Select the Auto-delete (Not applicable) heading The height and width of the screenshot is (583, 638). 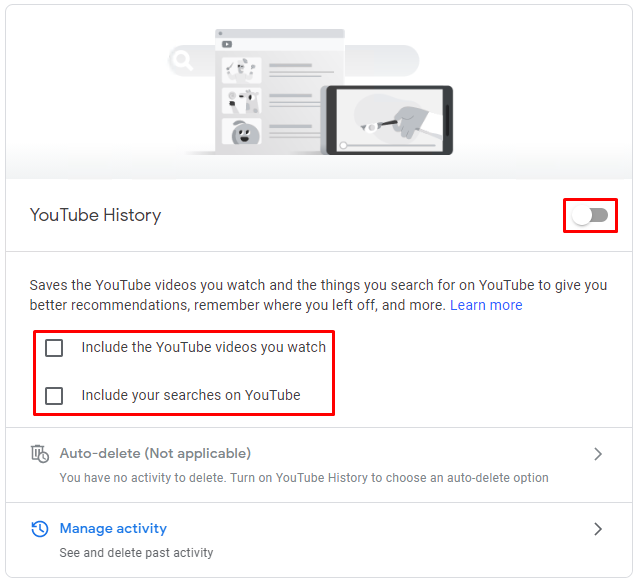click(155, 453)
